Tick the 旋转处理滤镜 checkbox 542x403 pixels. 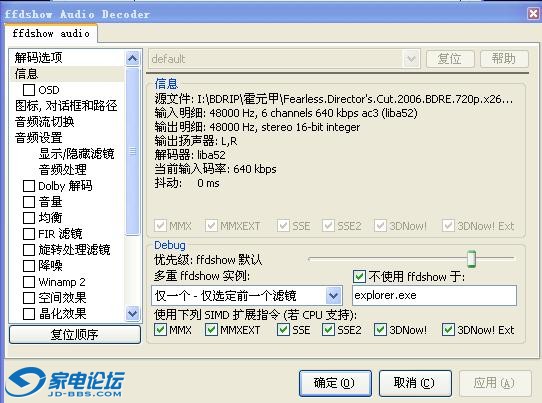click(x=29, y=250)
